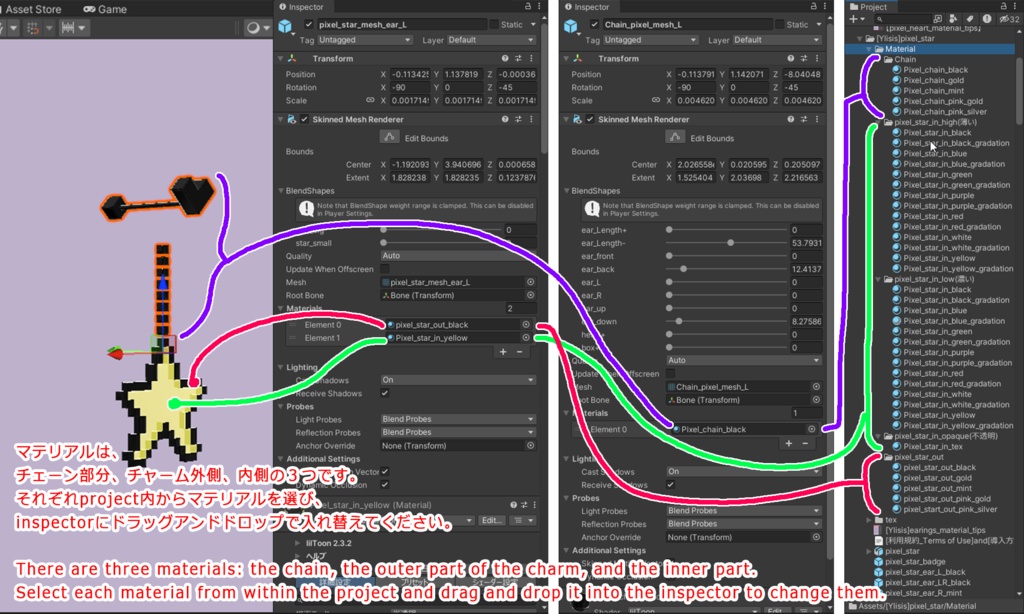This screenshot has height=614, width=1024.
Task: Open Skinned Mesh Renderer help in Chain_pixel_mesh_L Inspector
Action: coord(790,119)
